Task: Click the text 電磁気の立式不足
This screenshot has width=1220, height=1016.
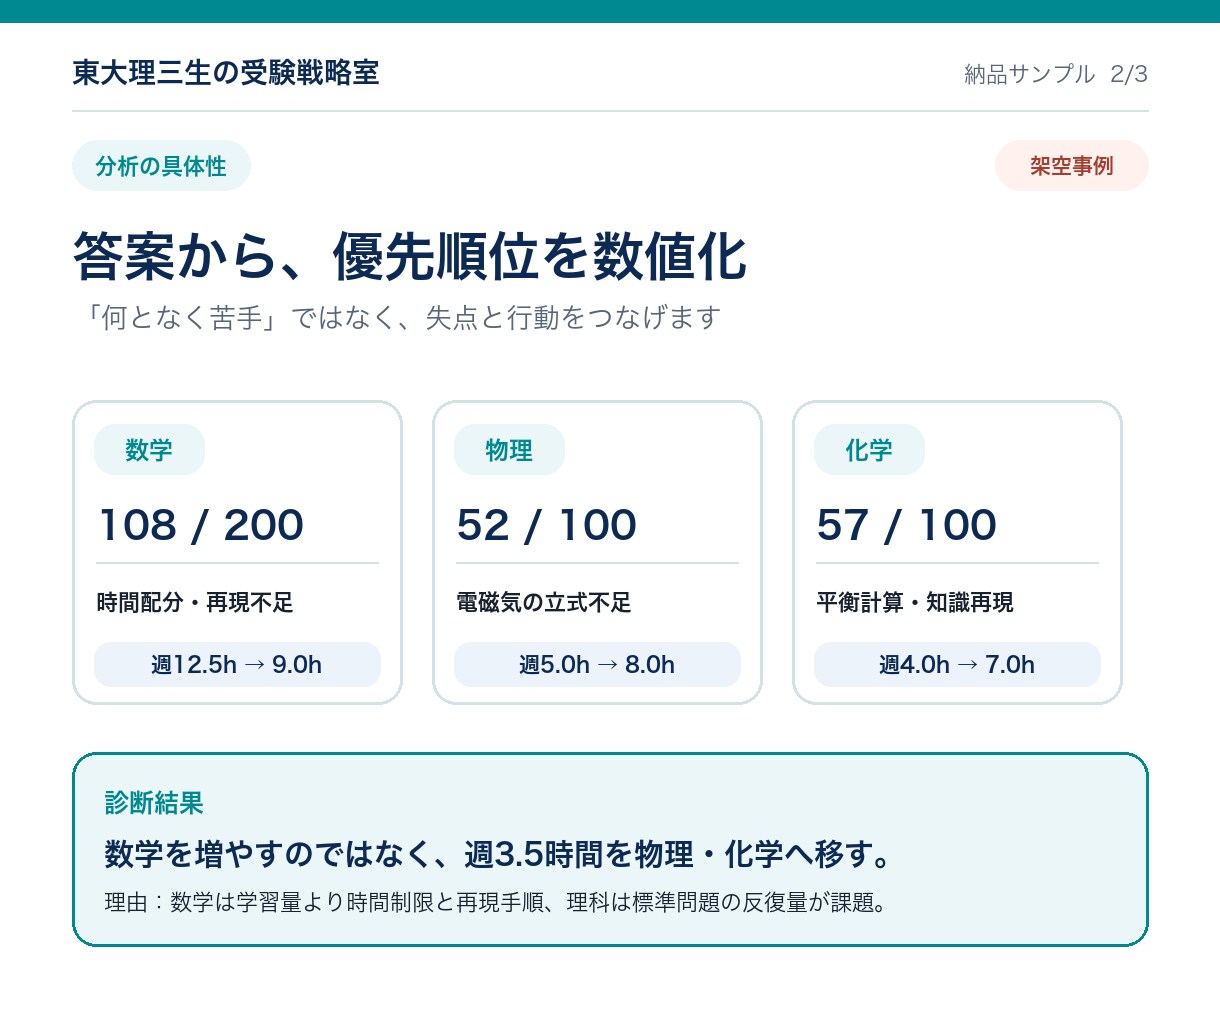Action: coord(544,602)
